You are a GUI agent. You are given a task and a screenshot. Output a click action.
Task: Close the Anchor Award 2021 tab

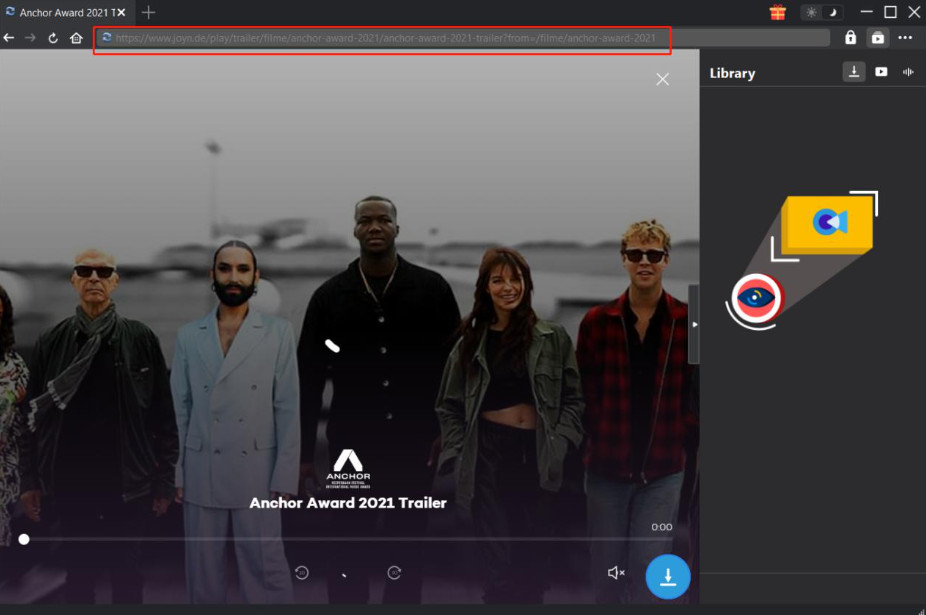coord(121,12)
